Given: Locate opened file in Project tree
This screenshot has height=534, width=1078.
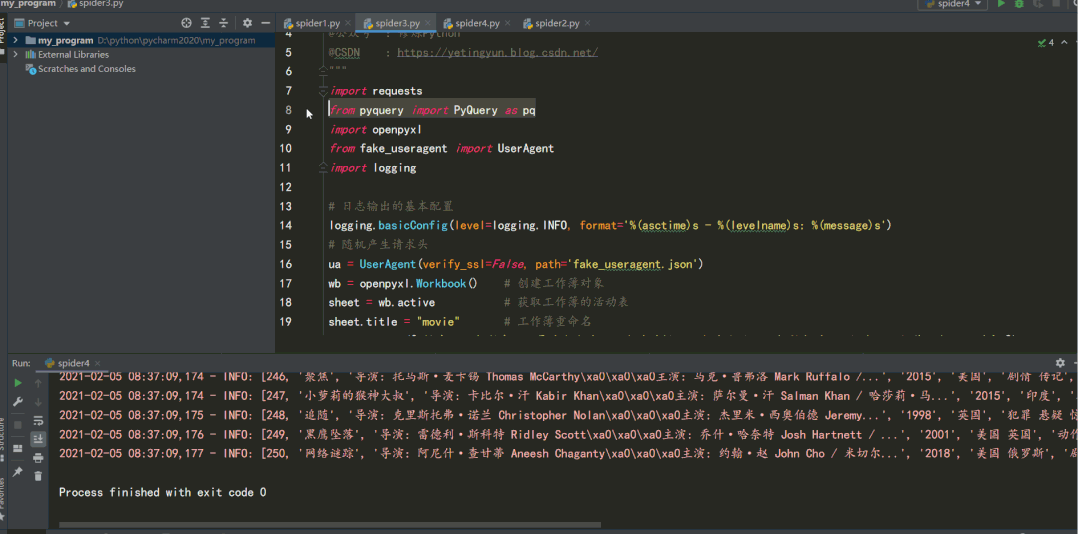Looking at the screenshot, I should click(186, 23).
